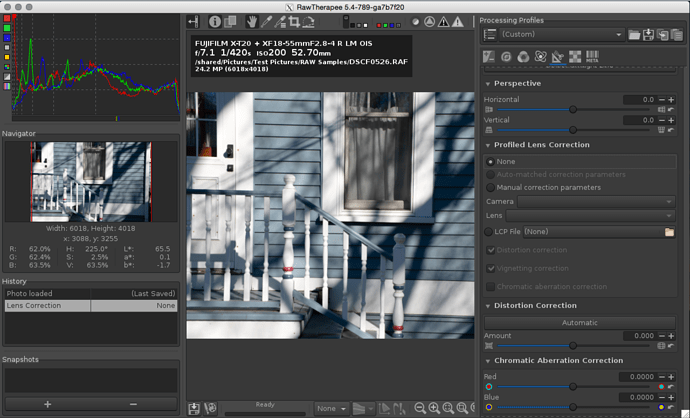Viewport: 690px width, 418px height.
Task: Select LCP File radio option
Action: tap(488, 231)
